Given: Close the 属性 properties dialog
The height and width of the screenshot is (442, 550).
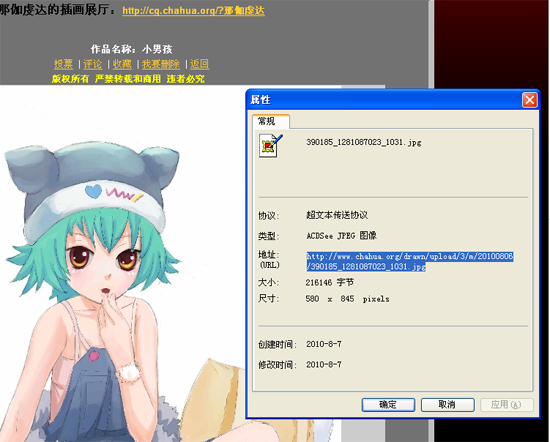Looking at the screenshot, I should tap(530, 100).
